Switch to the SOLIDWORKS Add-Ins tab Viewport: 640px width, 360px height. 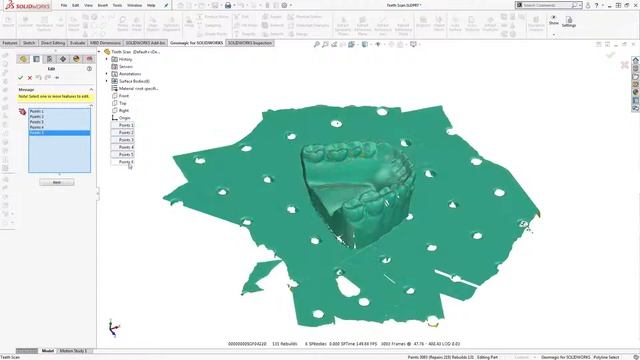pos(145,43)
